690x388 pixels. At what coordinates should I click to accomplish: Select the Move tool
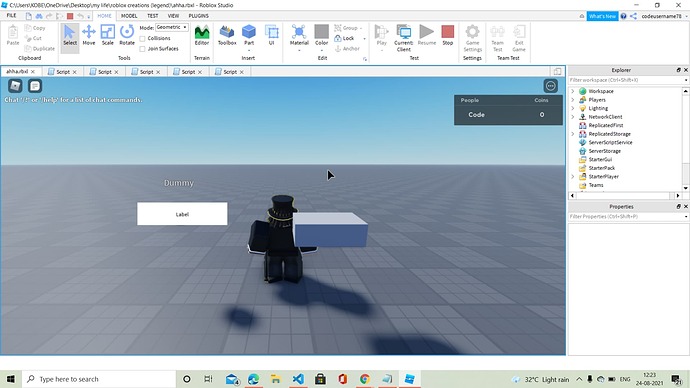coord(89,35)
